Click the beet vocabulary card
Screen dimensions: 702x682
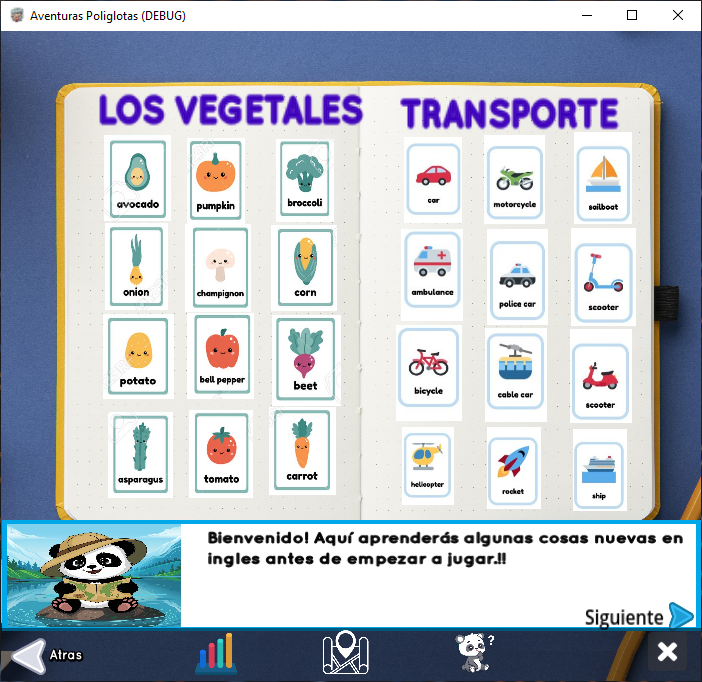pyautogui.click(x=305, y=359)
